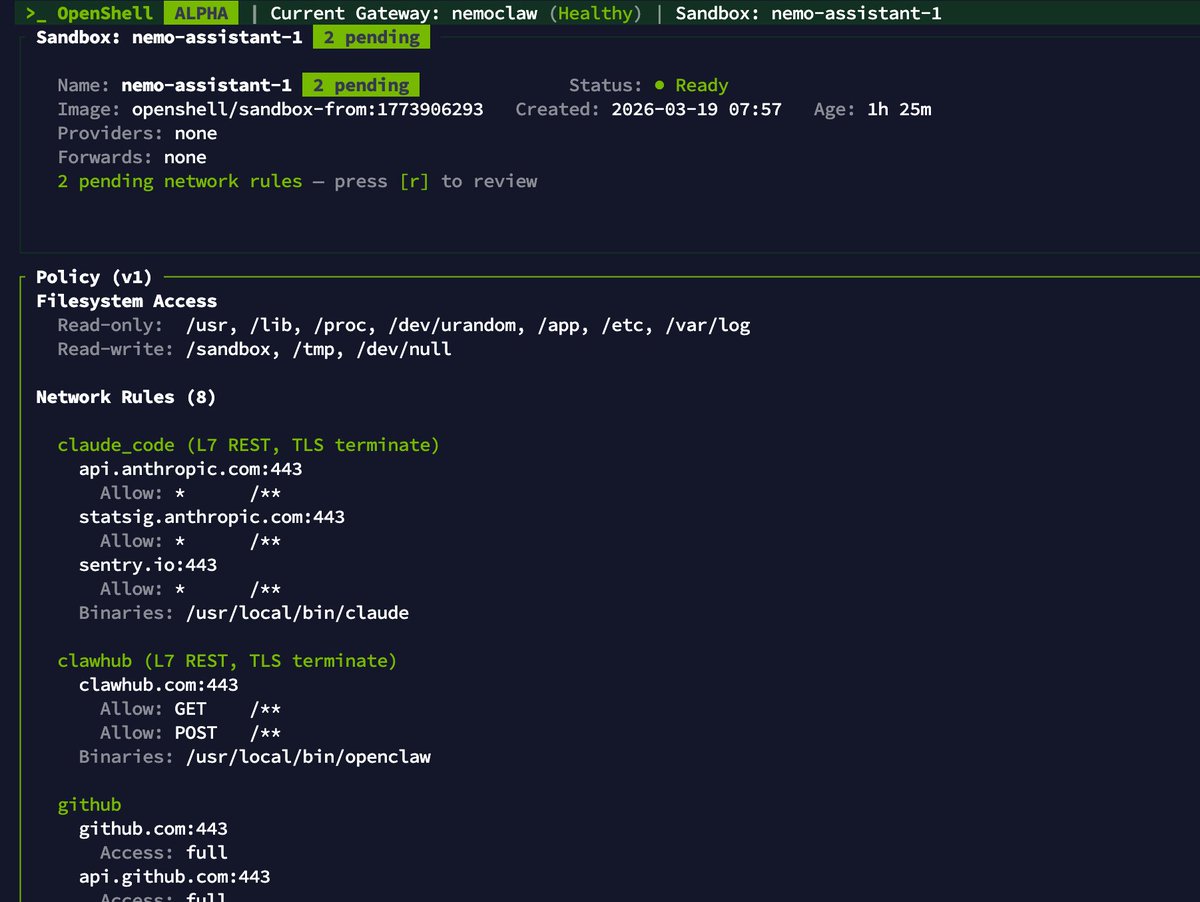Click Allow rule under sentry.io:443
Screen dimensions: 1200x902
190,589
